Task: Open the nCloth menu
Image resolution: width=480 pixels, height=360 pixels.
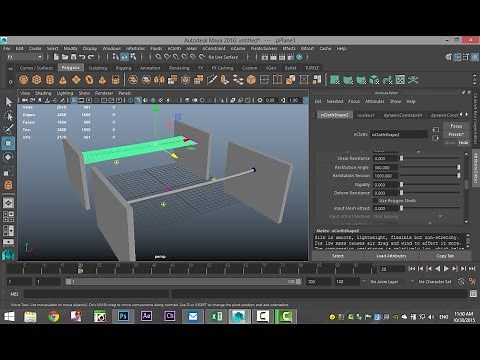Action: point(174,49)
